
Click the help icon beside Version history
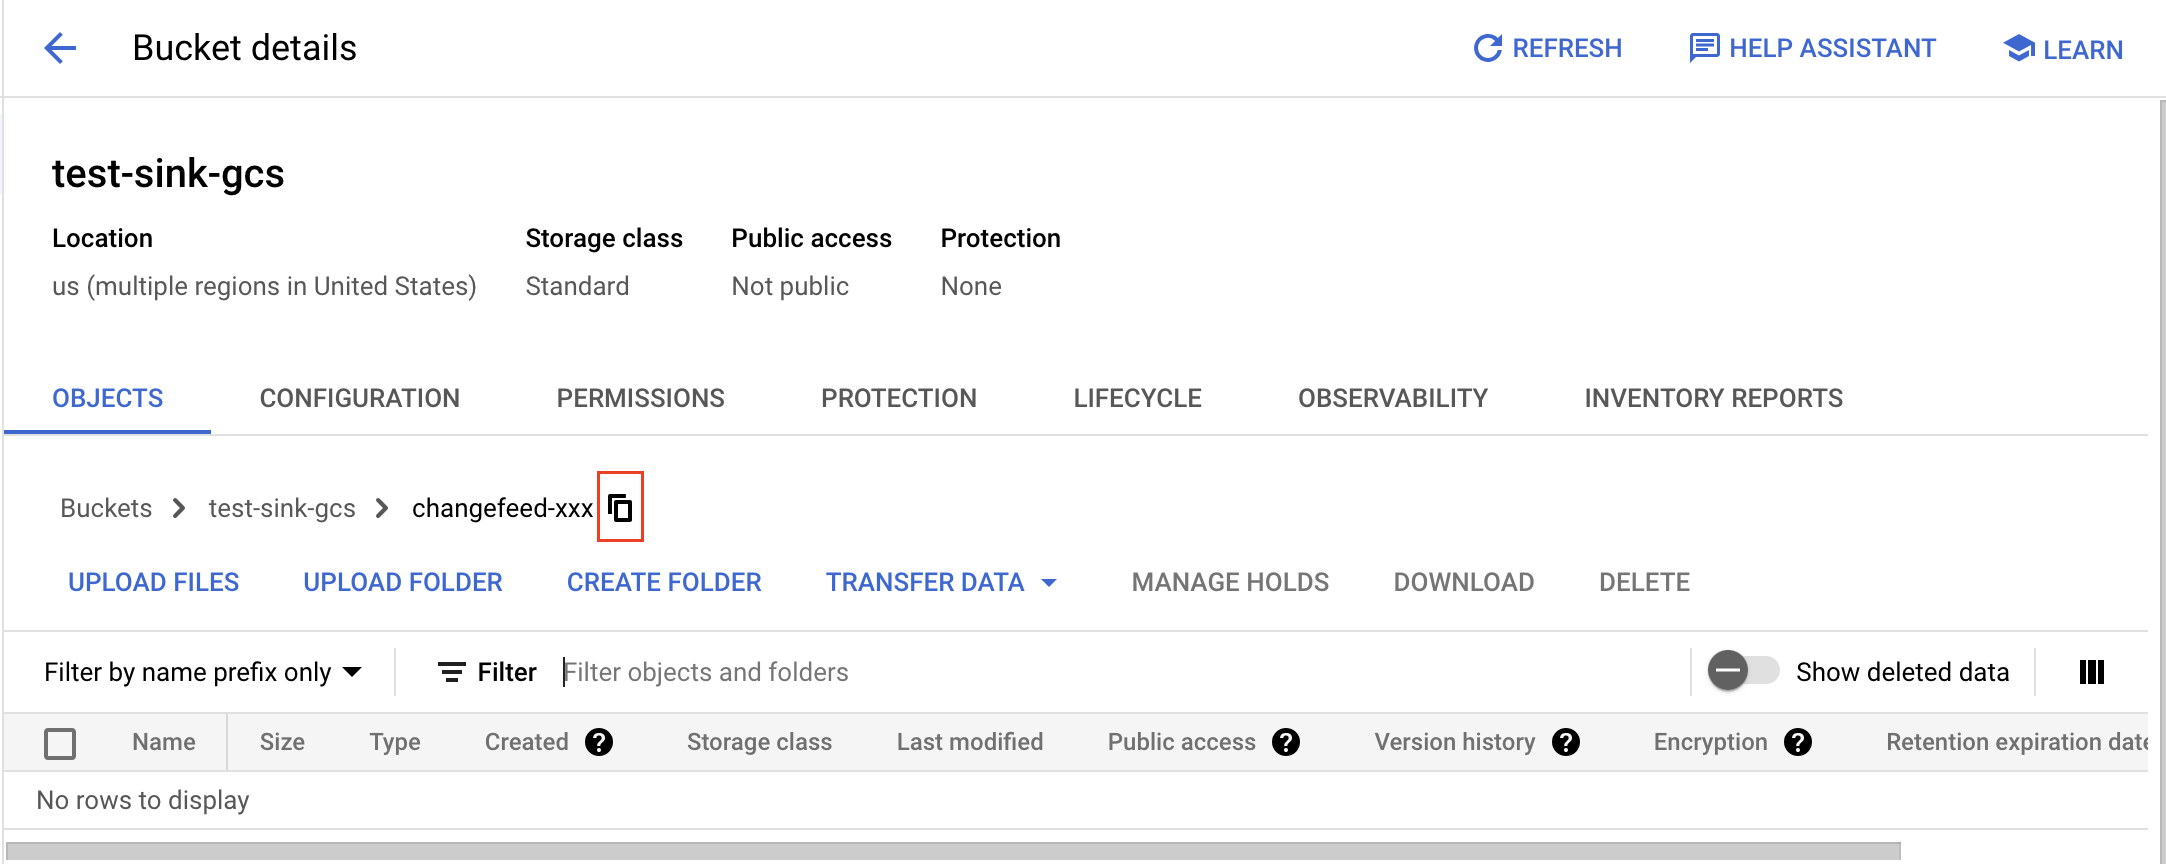click(1566, 742)
